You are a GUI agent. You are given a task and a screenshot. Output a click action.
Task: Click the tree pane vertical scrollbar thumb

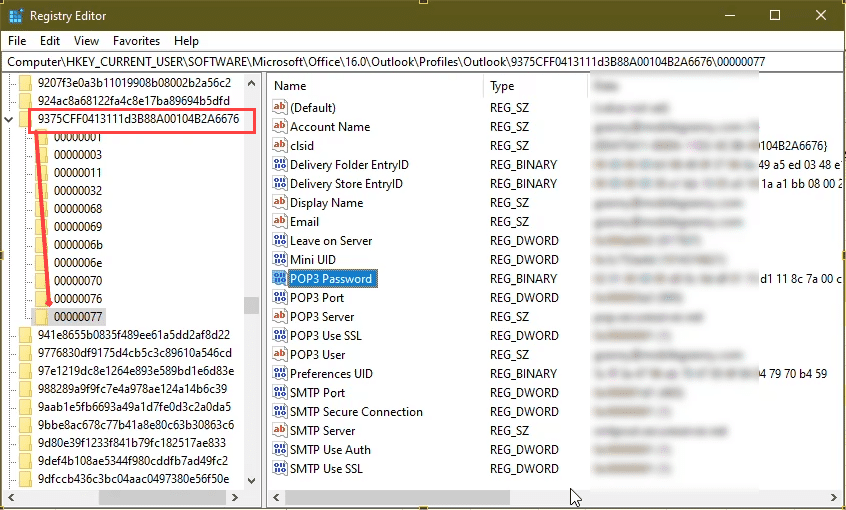251,305
